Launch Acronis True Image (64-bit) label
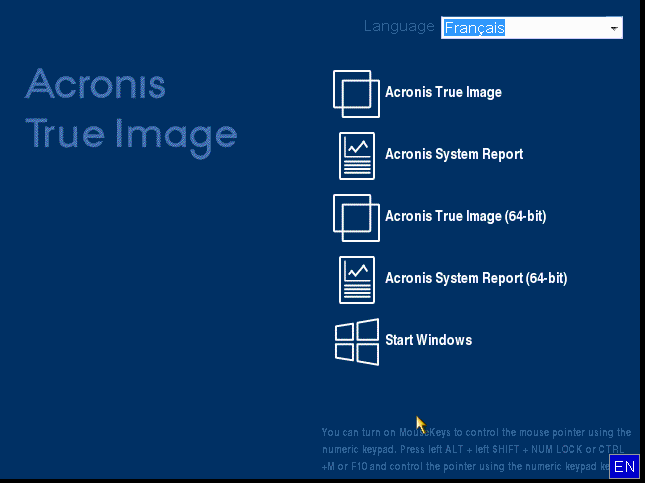 pos(466,216)
